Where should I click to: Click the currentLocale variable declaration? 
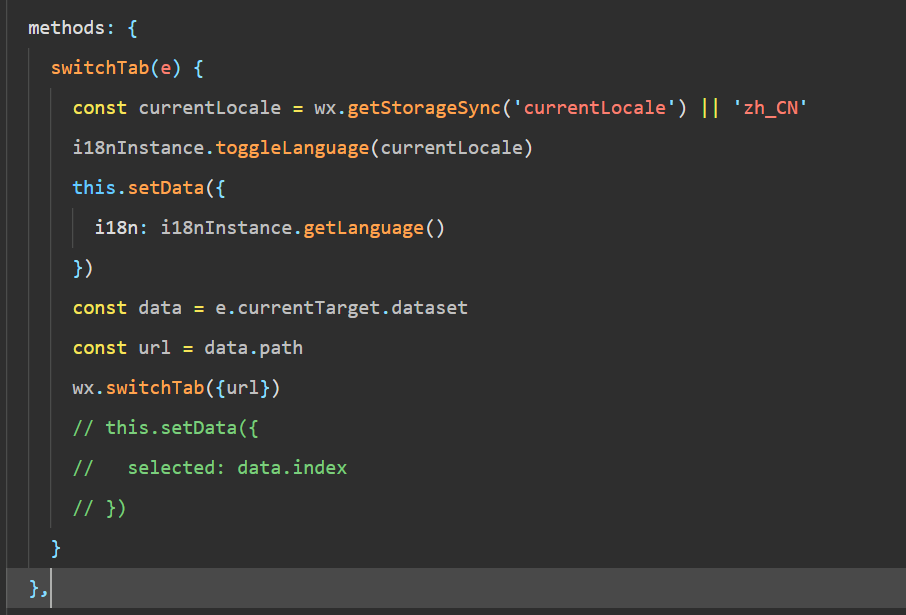(210, 108)
